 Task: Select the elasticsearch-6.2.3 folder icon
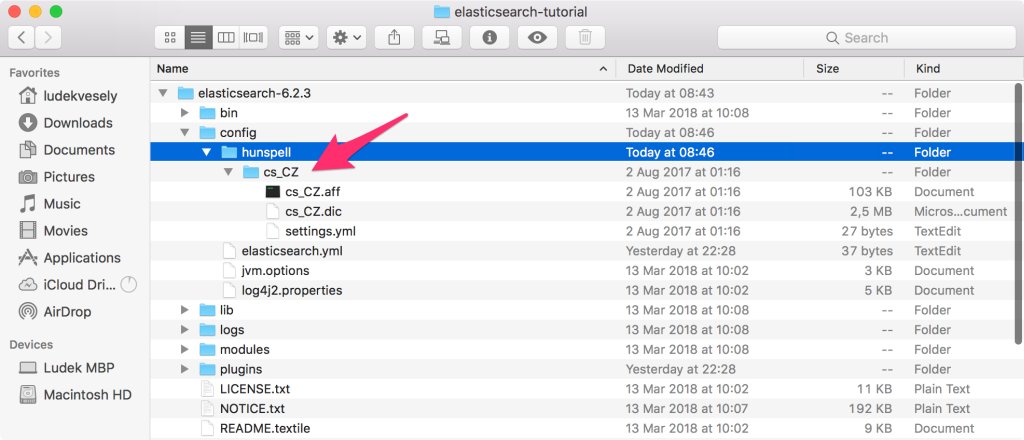click(x=185, y=93)
